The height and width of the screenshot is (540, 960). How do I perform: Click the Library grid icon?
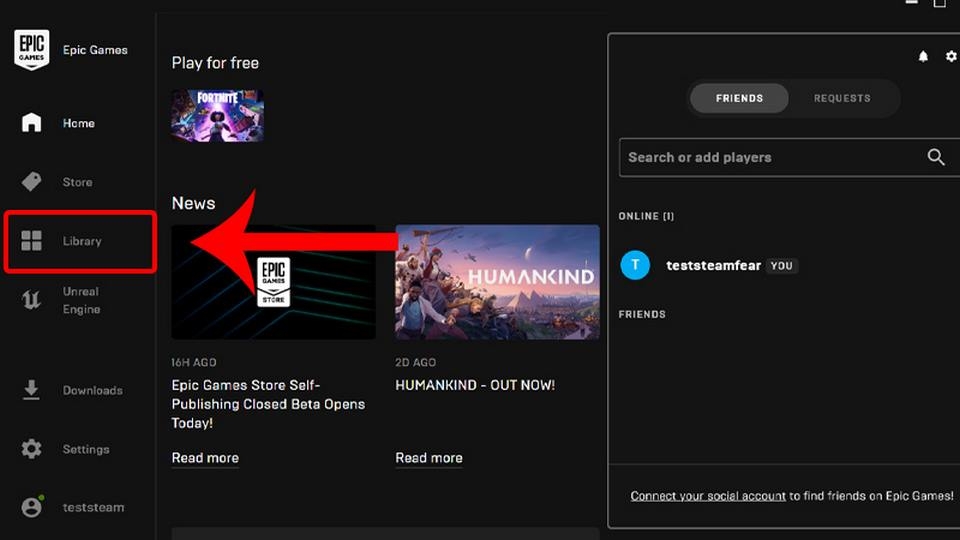pyautogui.click(x=31, y=241)
